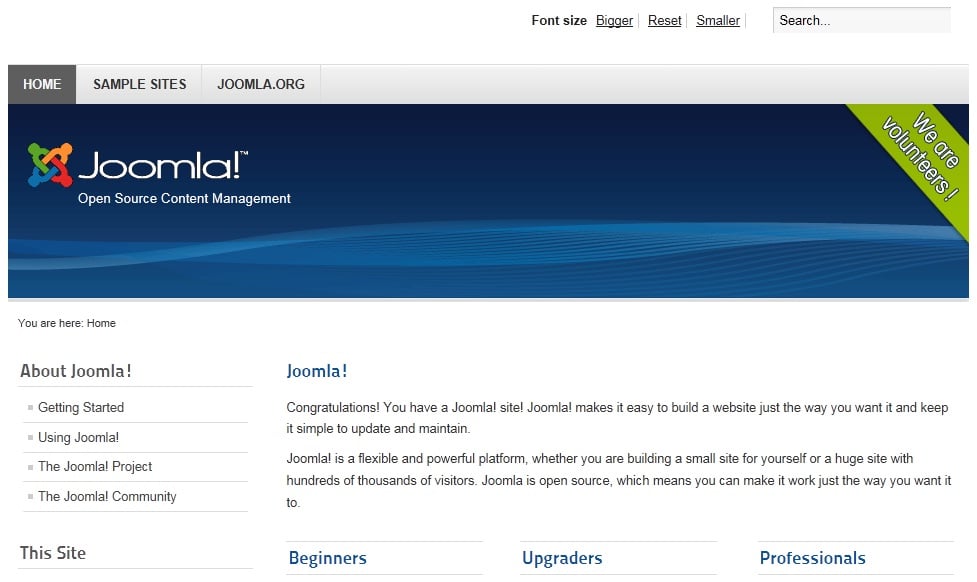Open The Joomla! Community link
This screenshot has width=977, height=582.
pos(107,496)
